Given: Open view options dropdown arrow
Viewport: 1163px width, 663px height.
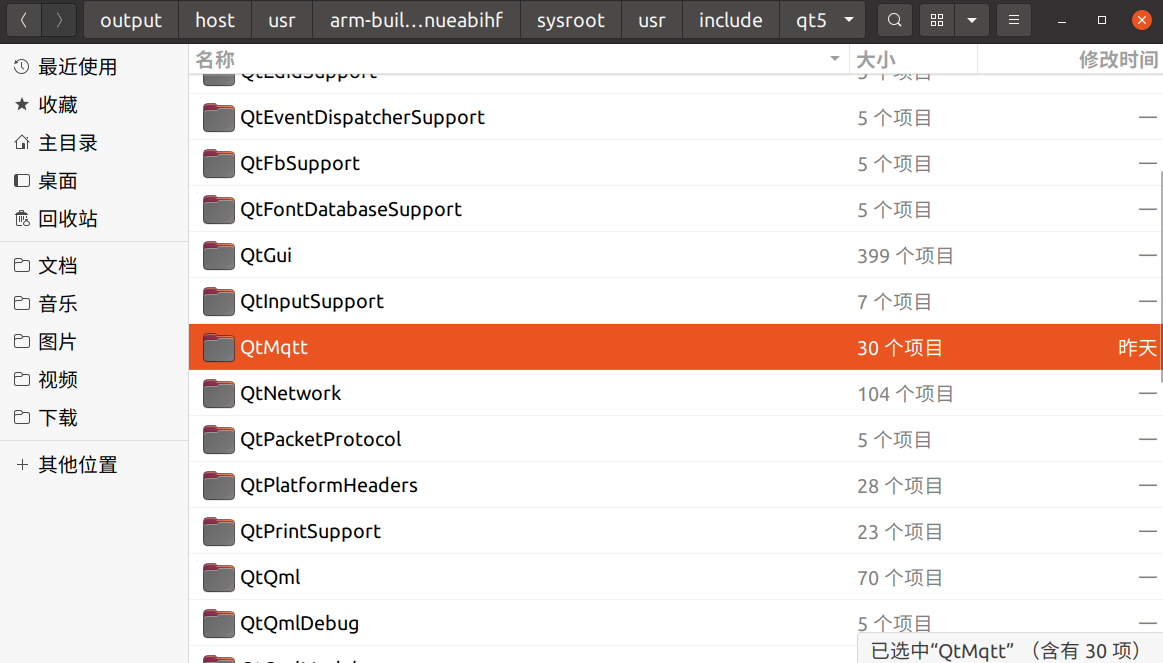Looking at the screenshot, I should pyautogui.click(x=972, y=20).
